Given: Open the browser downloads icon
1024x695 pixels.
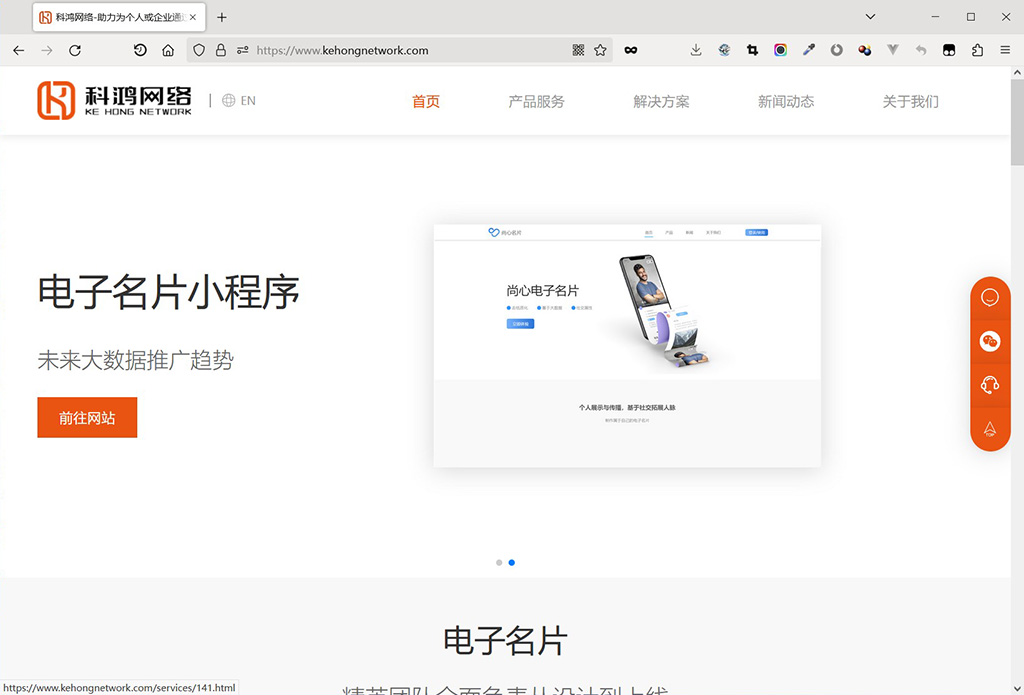Looking at the screenshot, I should click(695, 49).
